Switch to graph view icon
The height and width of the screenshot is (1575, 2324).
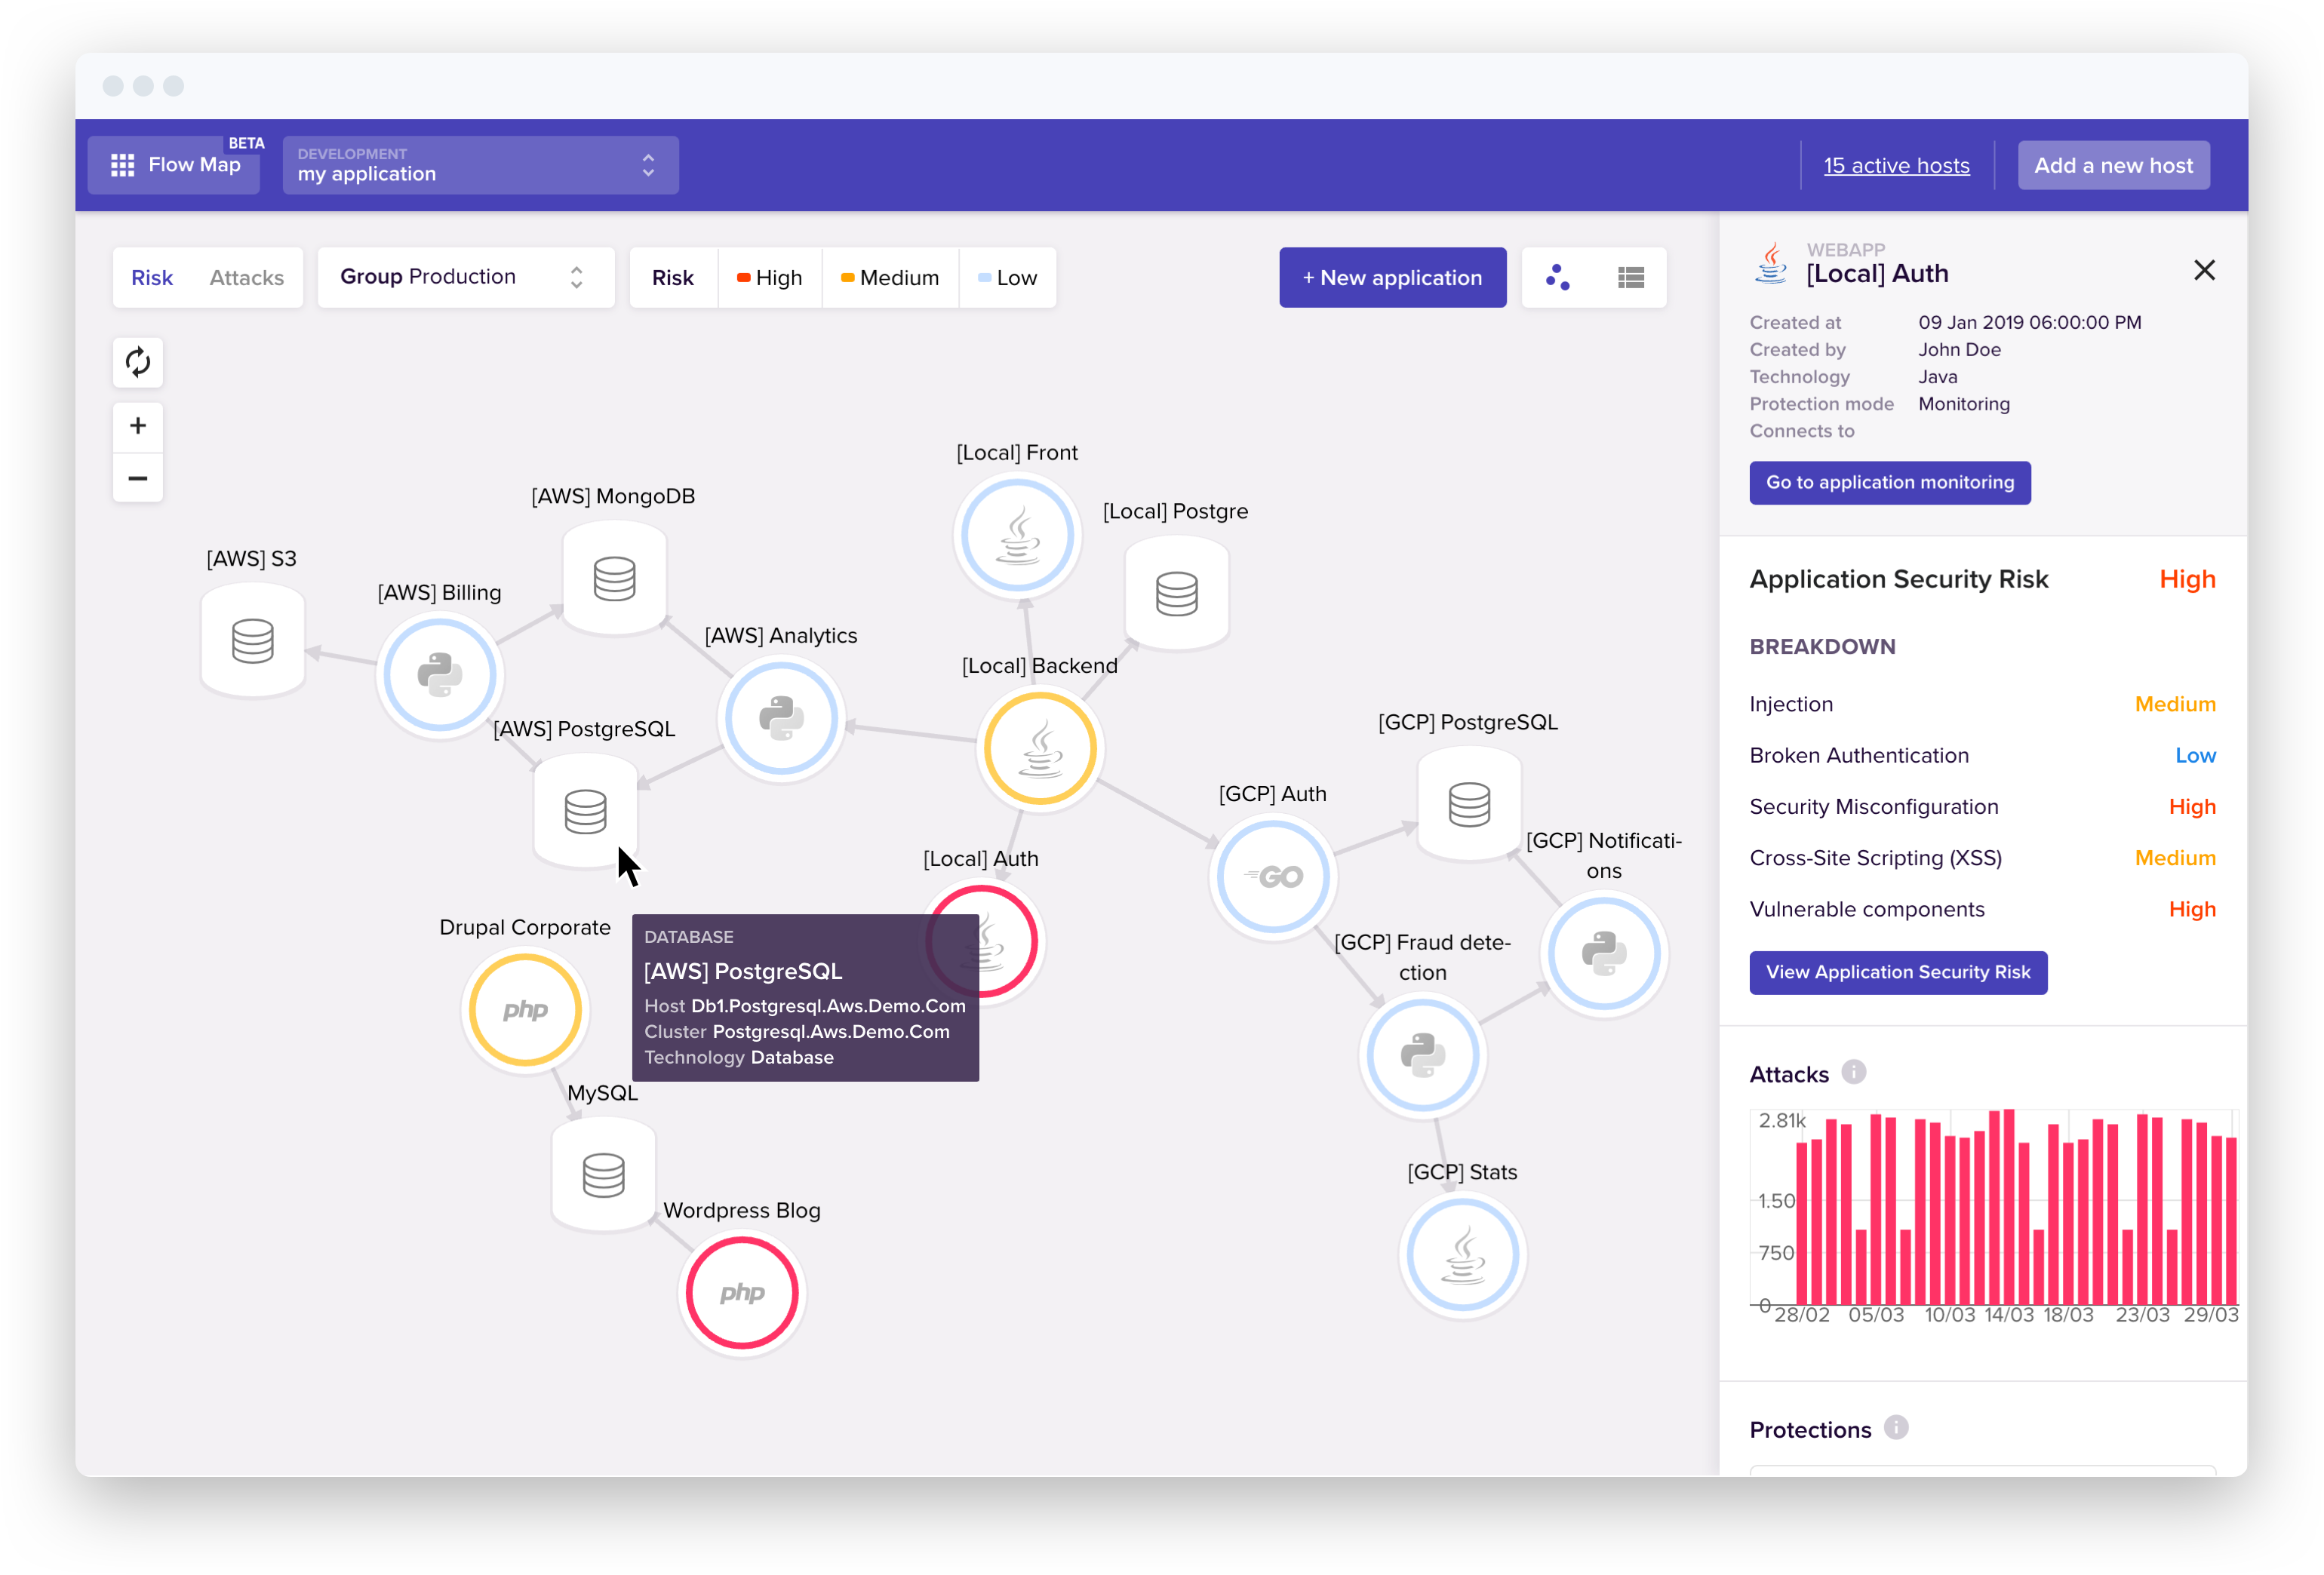1557,278
